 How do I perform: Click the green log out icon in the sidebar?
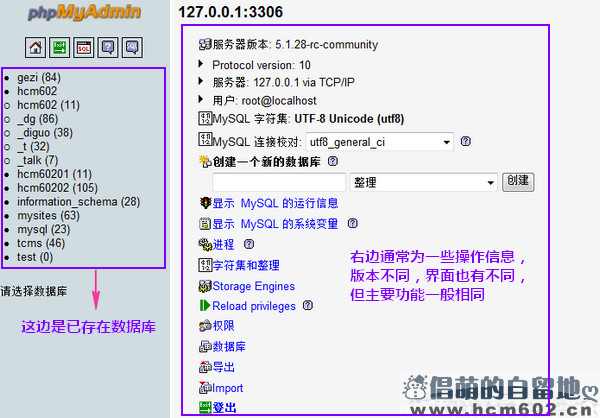60,47
